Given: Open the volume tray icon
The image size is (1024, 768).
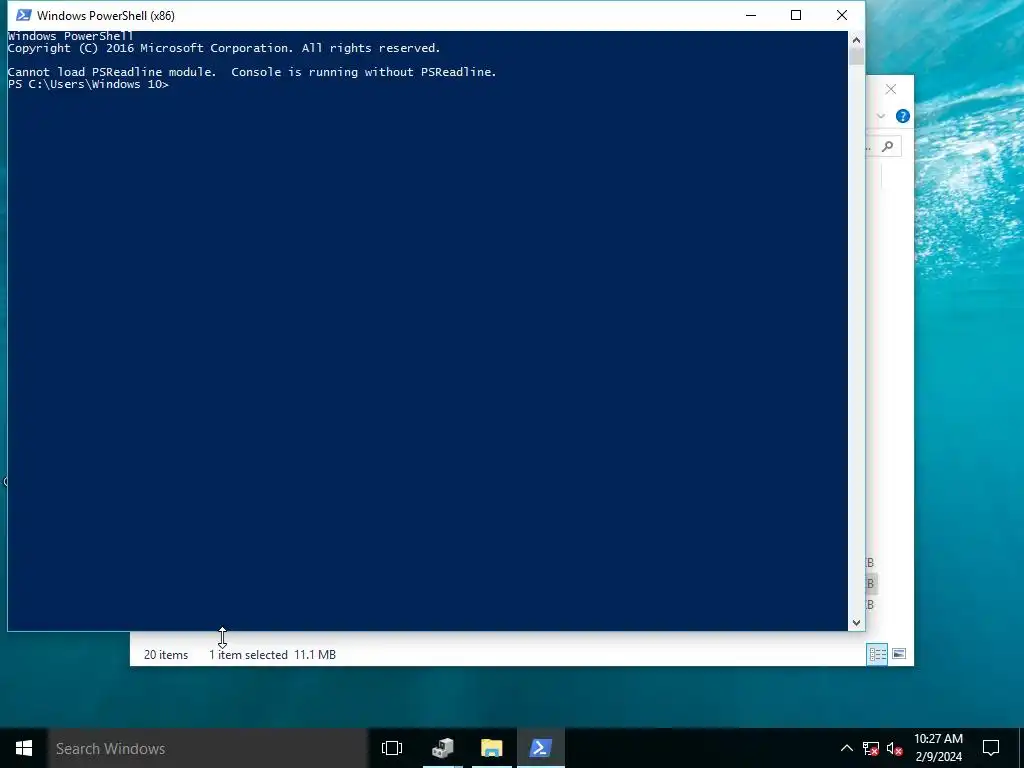Looking at the screenshot, I should point(895,748).
